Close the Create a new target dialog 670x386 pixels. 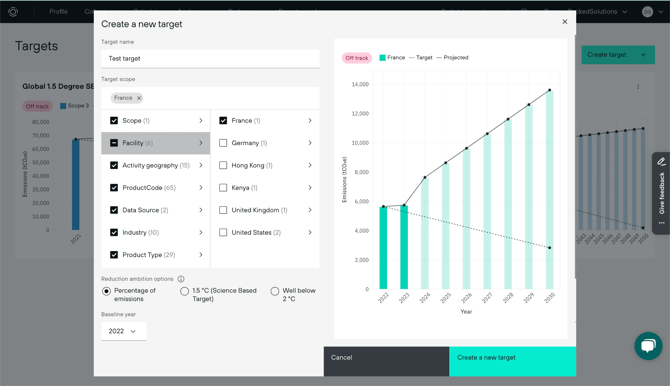564,22
